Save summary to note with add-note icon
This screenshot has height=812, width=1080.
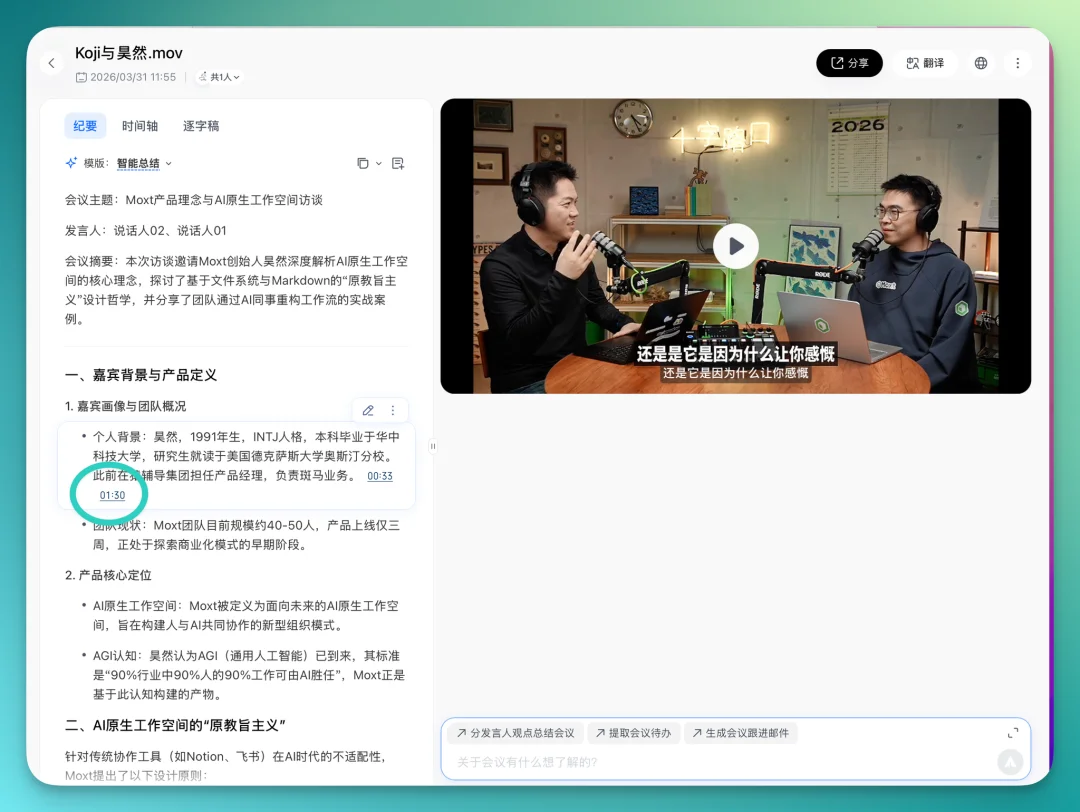[x=398, y=163]
